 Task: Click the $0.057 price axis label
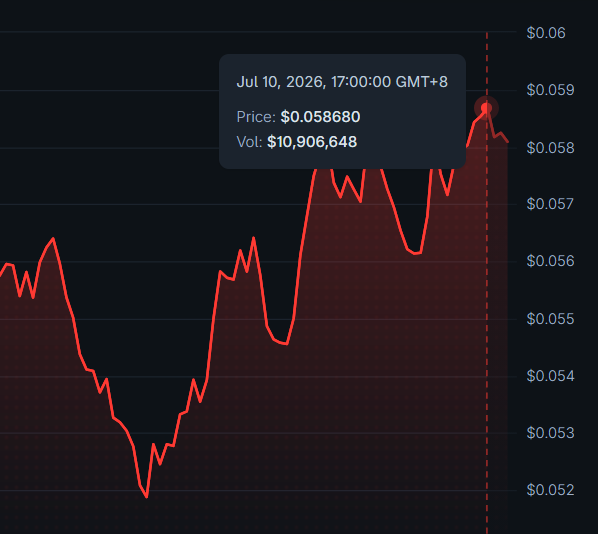click(x=550, y=204)
